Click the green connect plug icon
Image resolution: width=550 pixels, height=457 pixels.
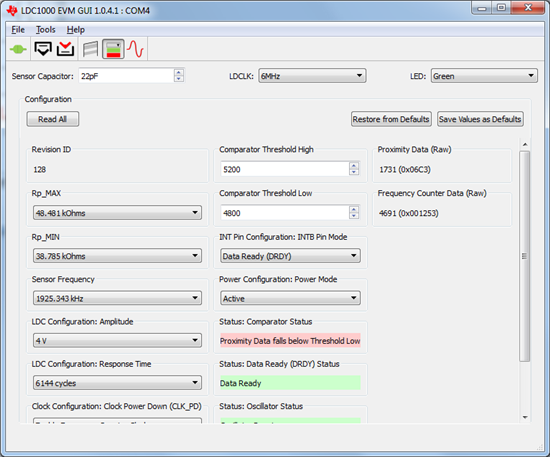18,49
